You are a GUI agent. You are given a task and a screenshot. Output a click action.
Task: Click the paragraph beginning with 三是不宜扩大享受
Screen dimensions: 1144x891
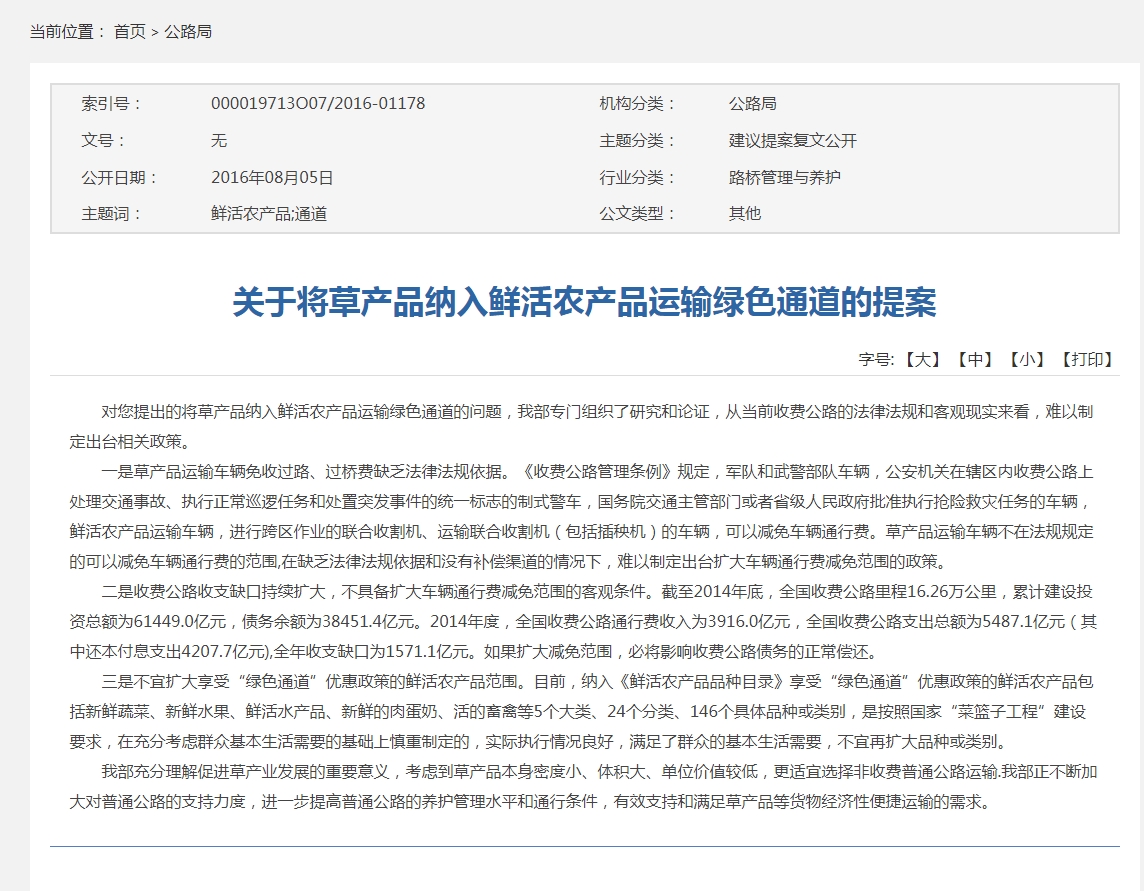(x=584, y=712)
